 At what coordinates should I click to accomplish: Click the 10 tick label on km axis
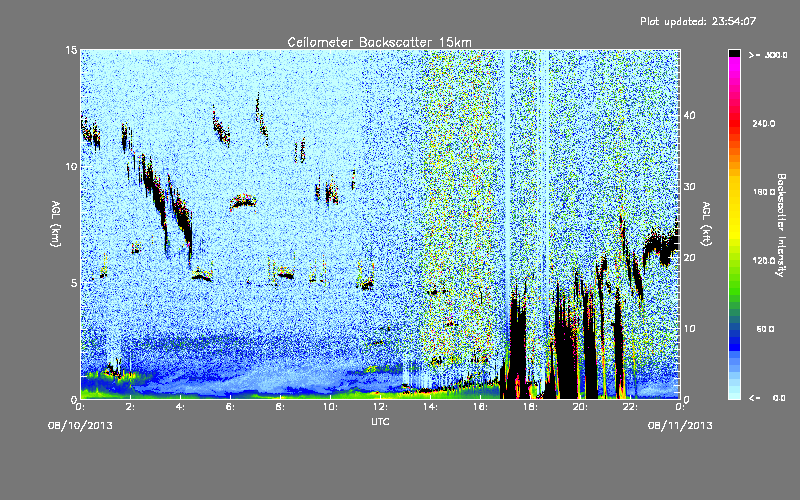[71, 166]
